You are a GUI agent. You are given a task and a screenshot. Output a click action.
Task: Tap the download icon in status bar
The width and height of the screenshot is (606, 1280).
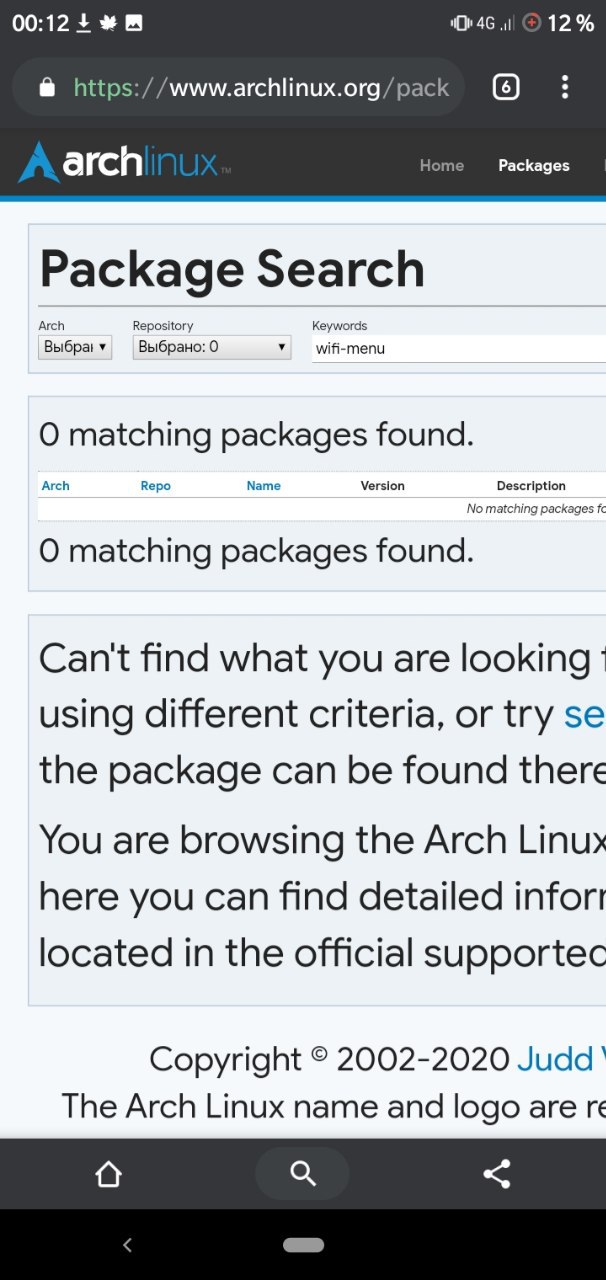pyautogui.click(x=84, y=23)
